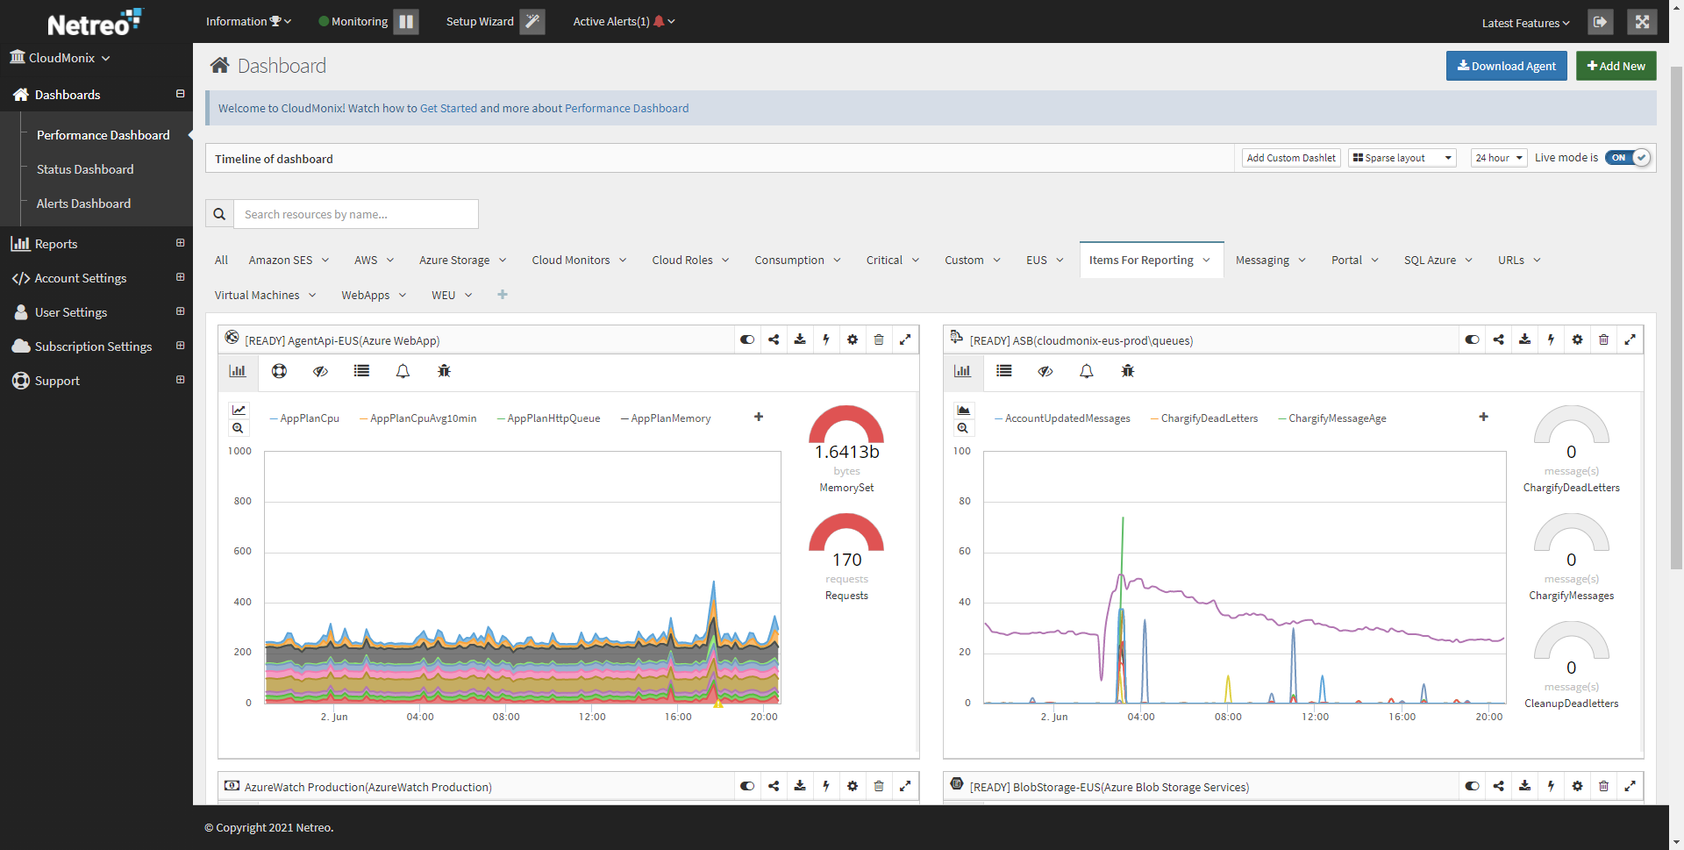The width and height of the screenshot is (1684, 850).
Task: Turn off Live mode switch
Action: click(1627, 158)
